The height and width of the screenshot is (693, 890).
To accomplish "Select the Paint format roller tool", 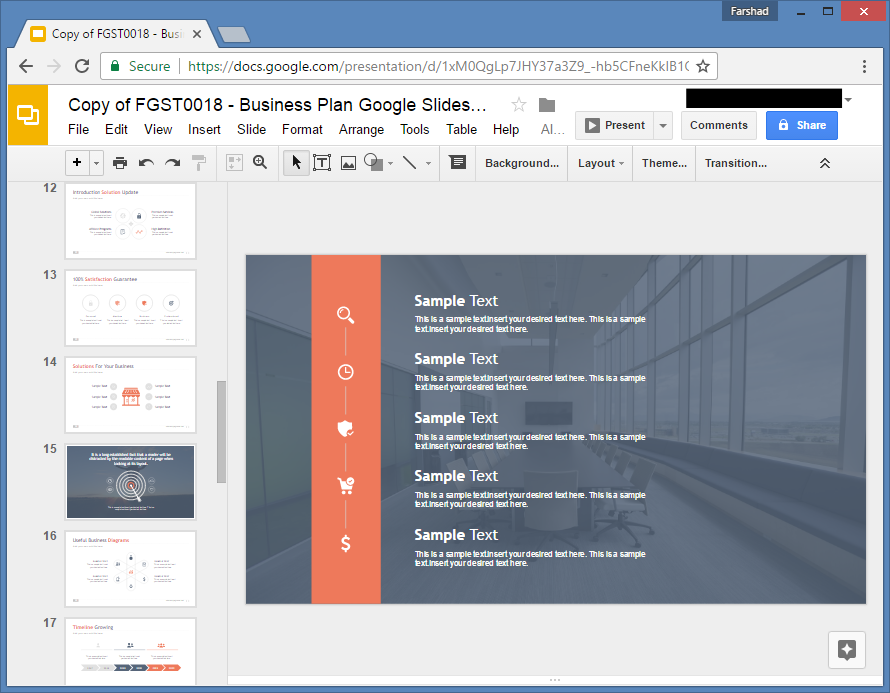I will point(199,163).
